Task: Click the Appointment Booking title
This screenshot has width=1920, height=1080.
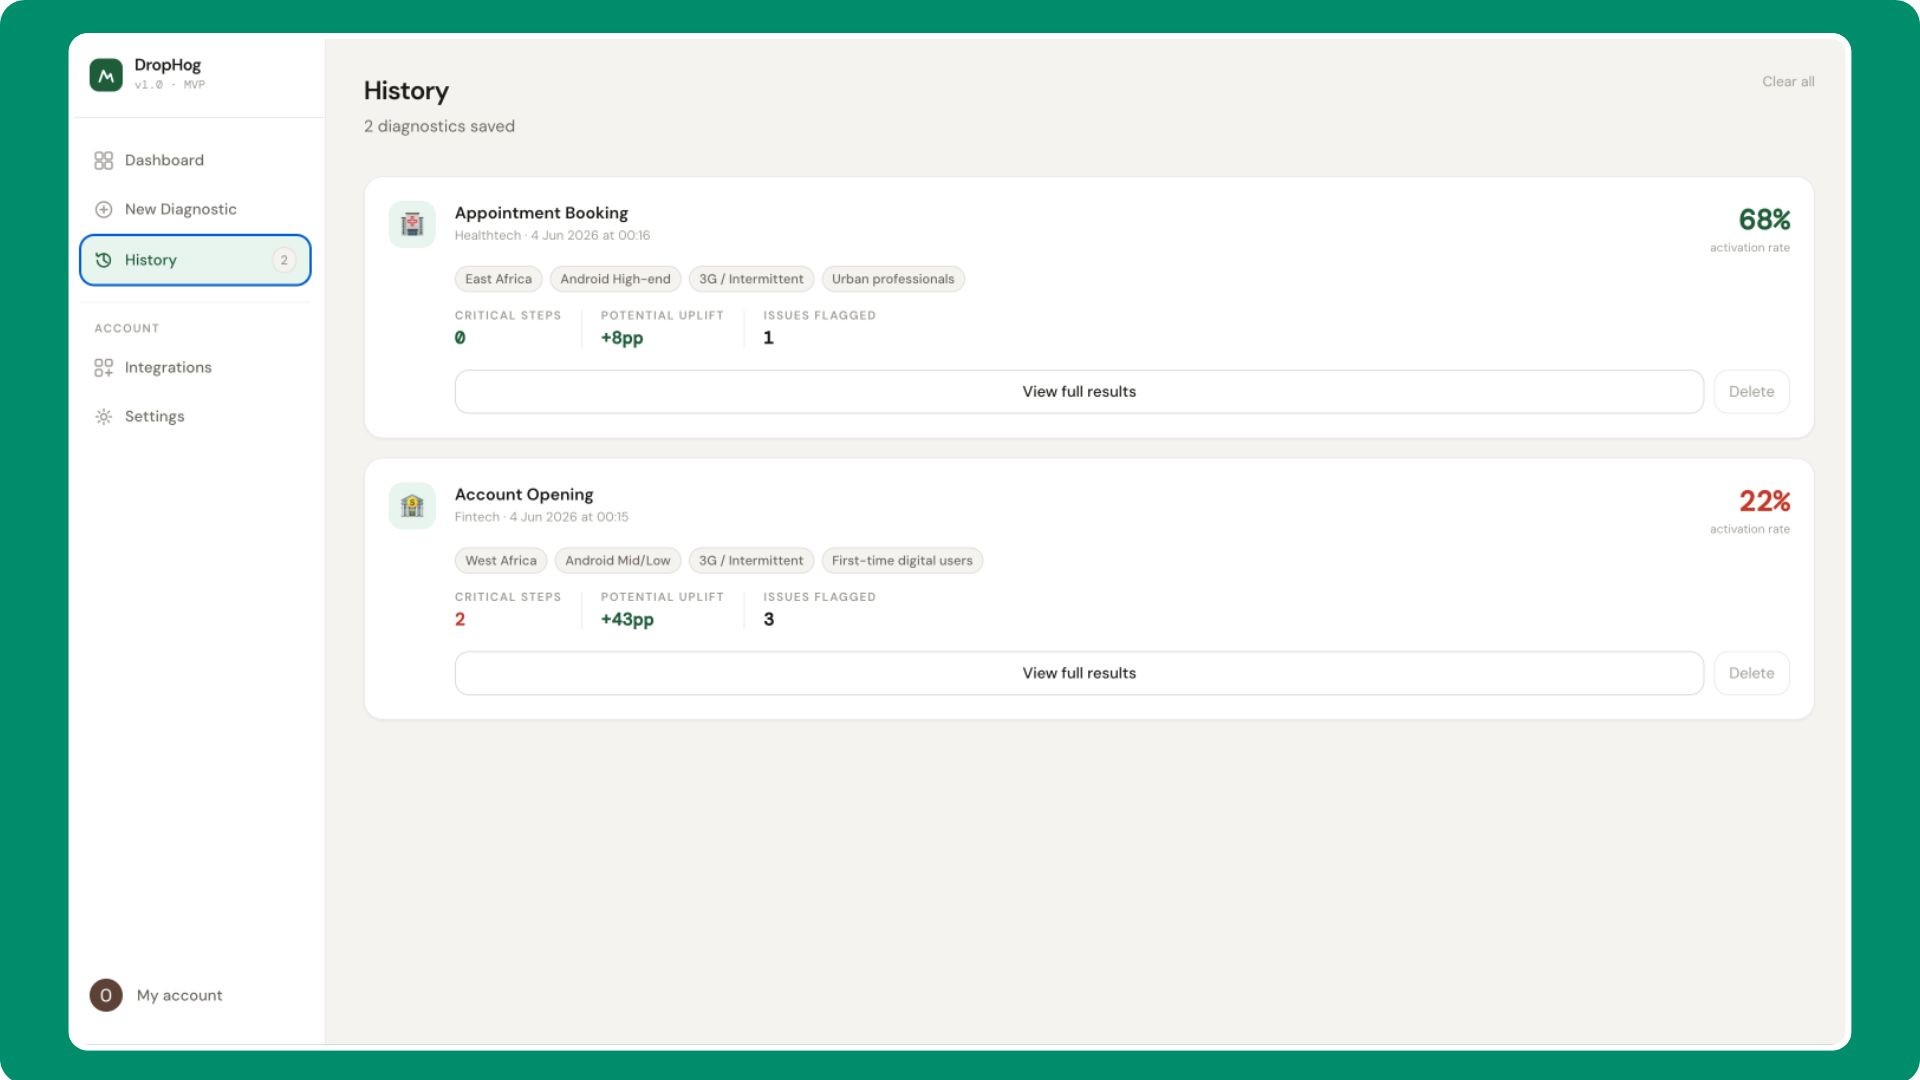Action: (541, 213)
